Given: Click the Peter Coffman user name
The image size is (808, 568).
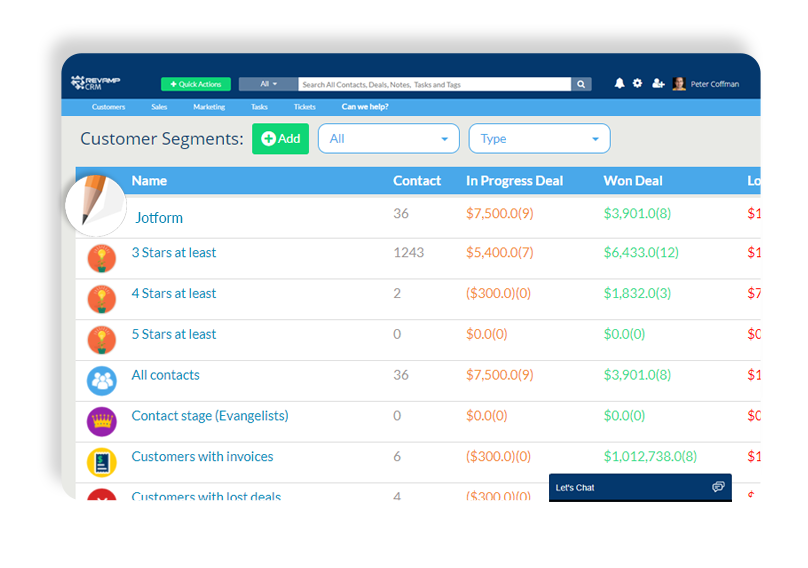Looking at the screenshot, I should point(715,84).
